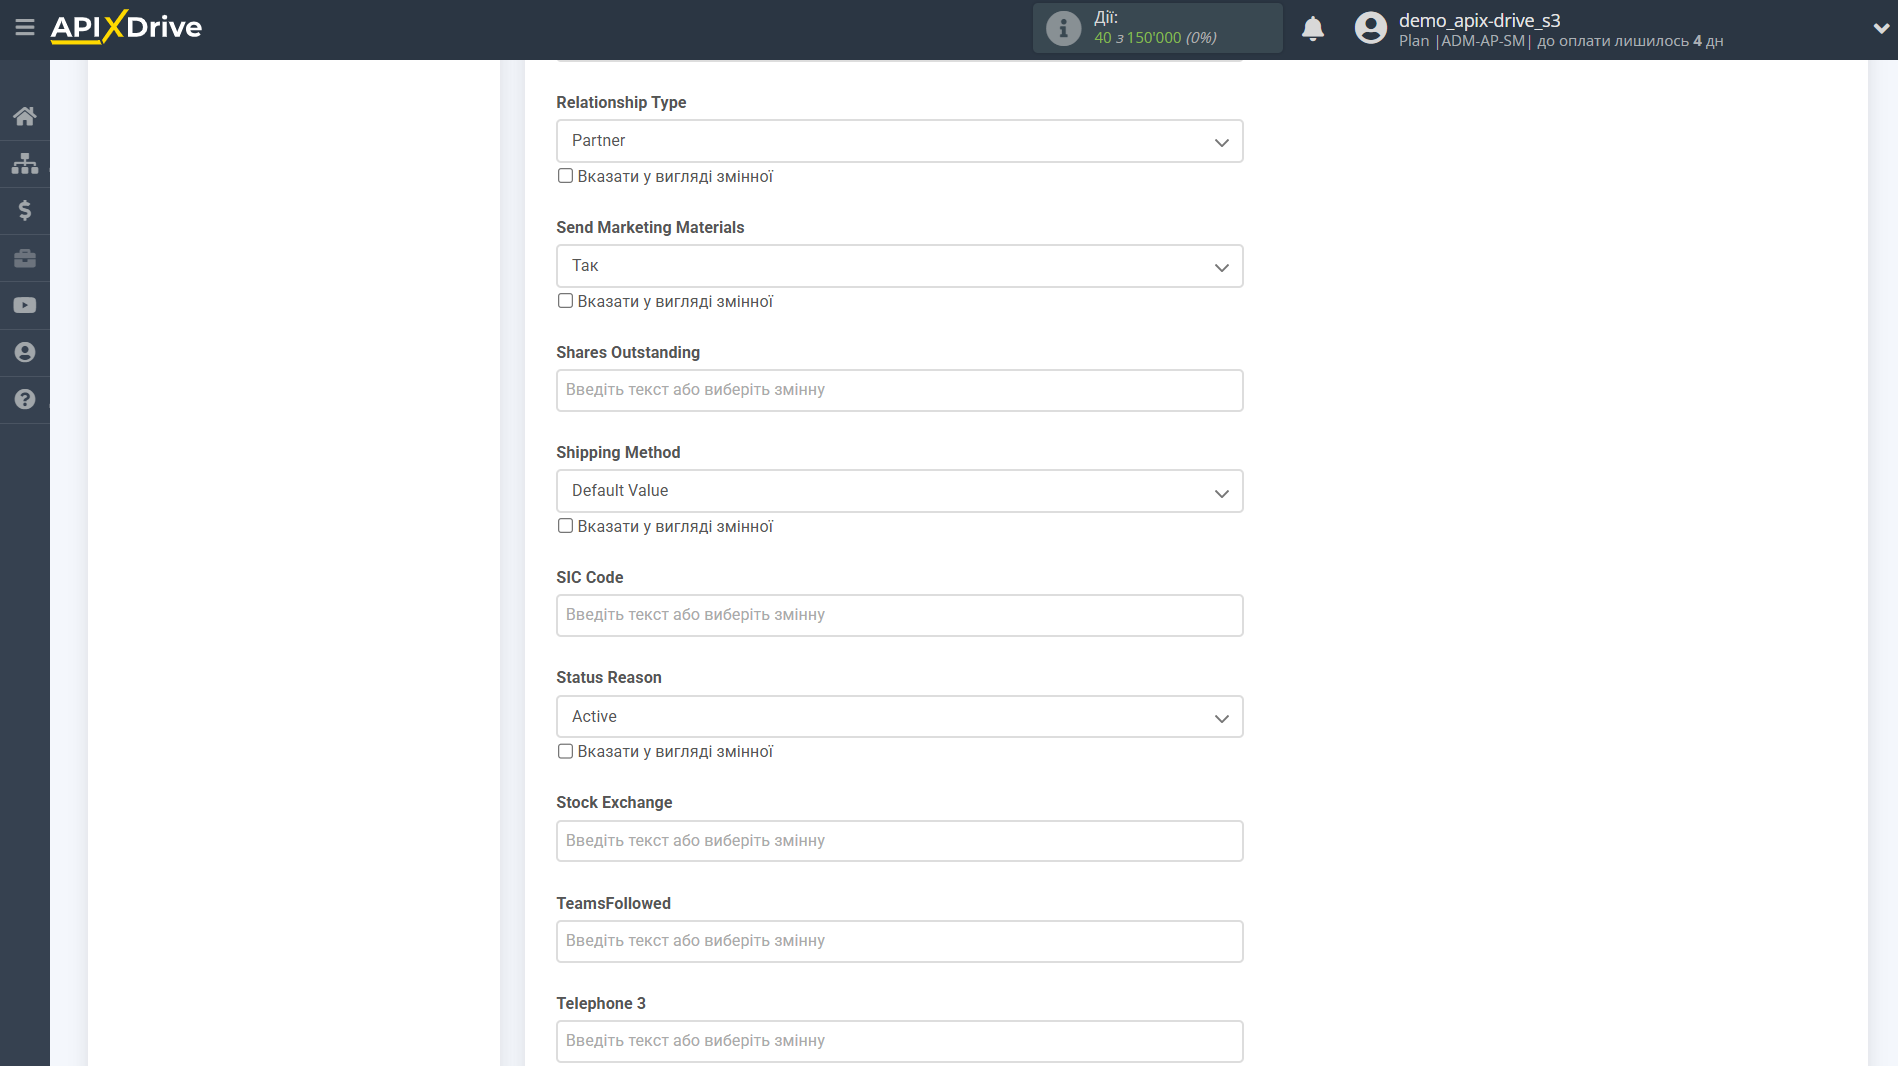Screen dimensions: 1898x1066
Task: Enable variable checkbox under Shipping Method
Action: [565, 526]
